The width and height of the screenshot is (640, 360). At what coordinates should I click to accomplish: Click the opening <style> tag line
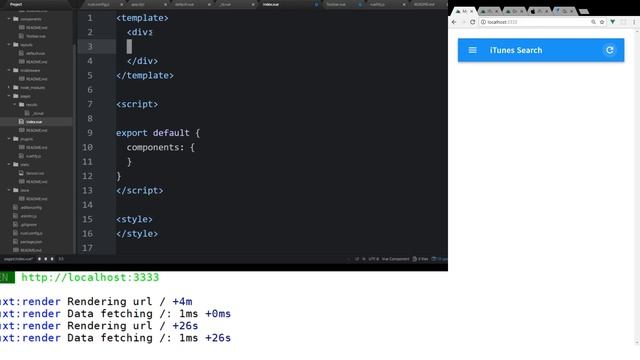[x=134, y=219]
